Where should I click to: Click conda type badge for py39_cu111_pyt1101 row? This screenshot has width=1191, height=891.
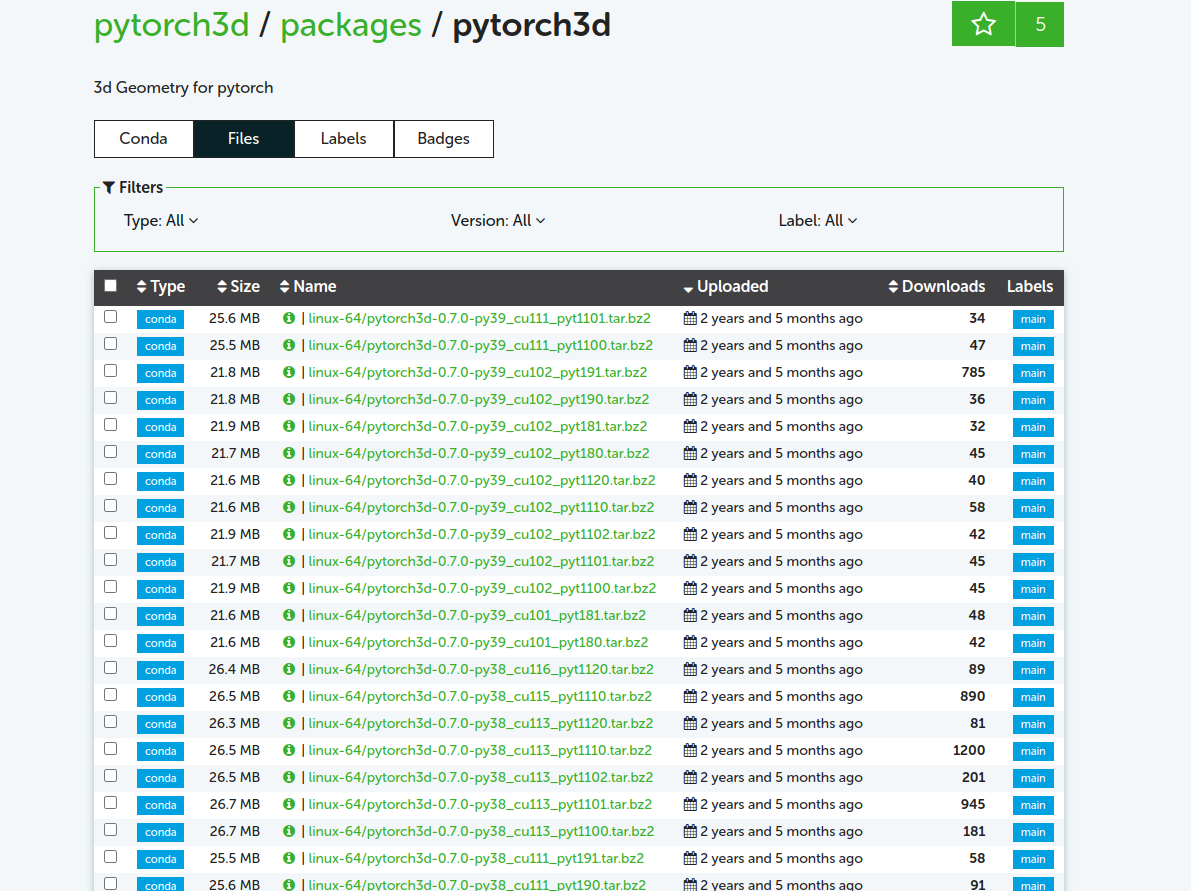[x=160, y=319]
